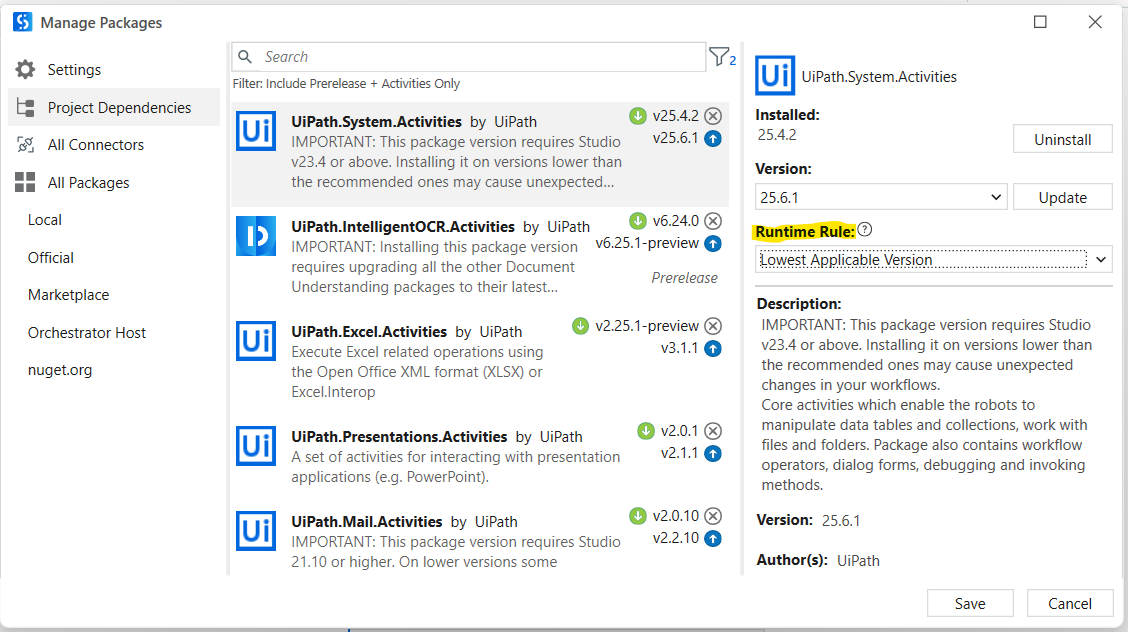Image resolution: width=1128 pixels, height=632 pixels.
Task: Click green installed icon beside System.Activities v25.4.2
Action: click(x=638, y=116)
